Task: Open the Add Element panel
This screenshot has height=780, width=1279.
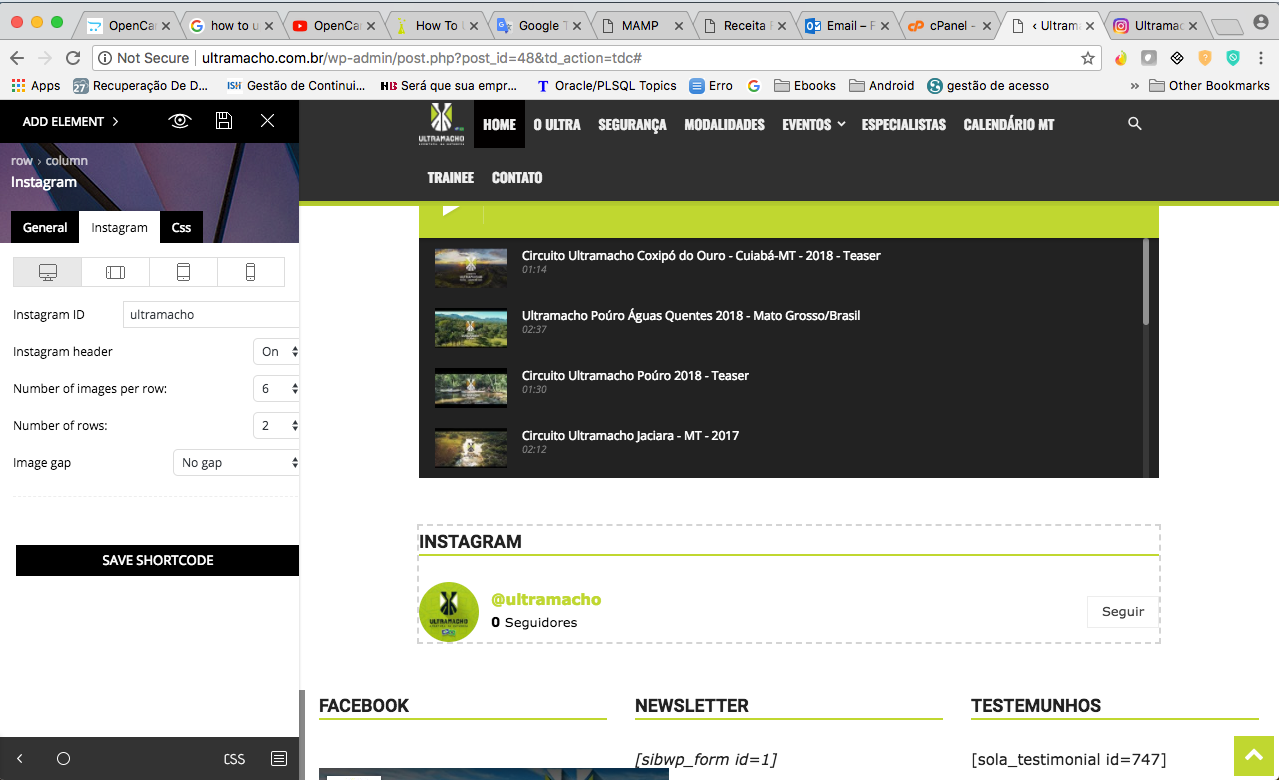Action: [x=71, y=121]
